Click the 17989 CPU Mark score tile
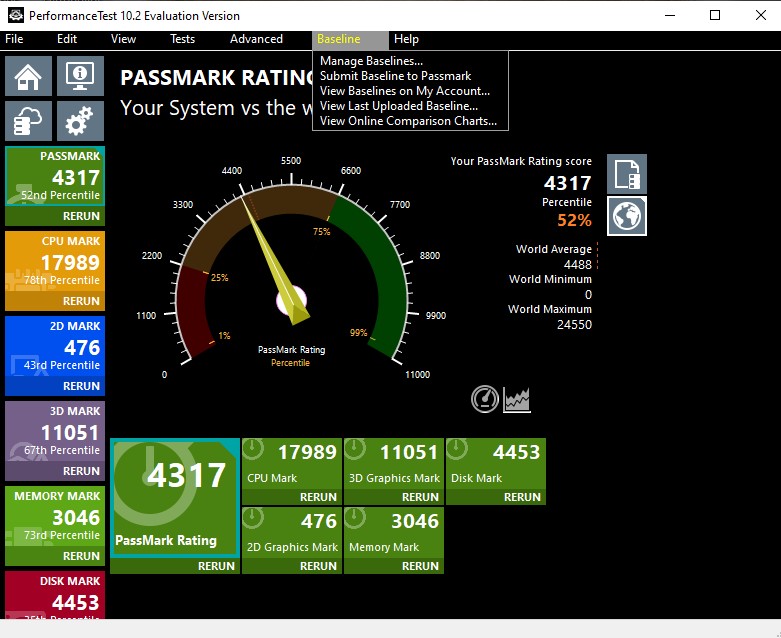Viewport: 781px width, 638px height. [292, 464]
